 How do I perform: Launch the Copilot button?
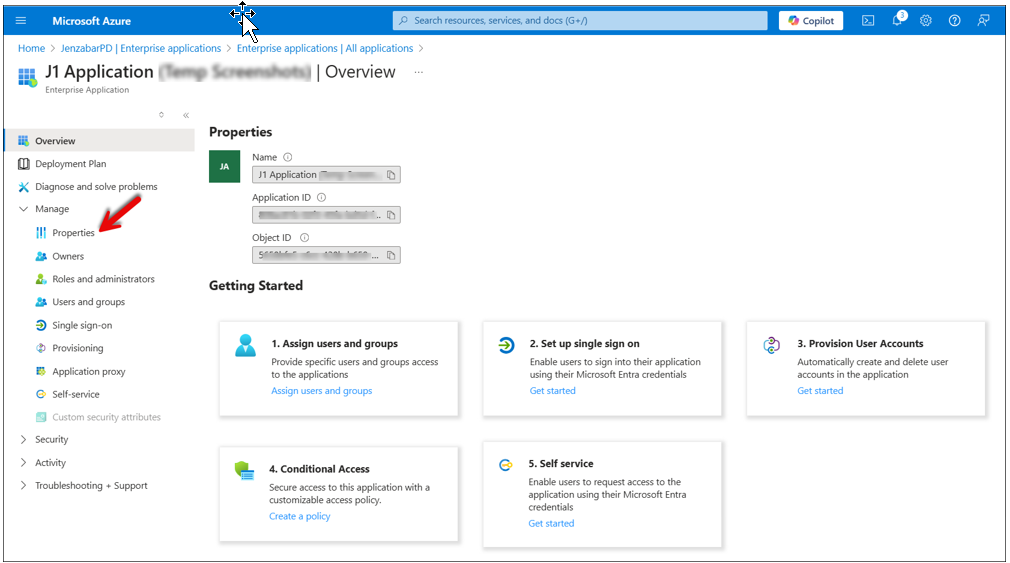click(811, 21)
